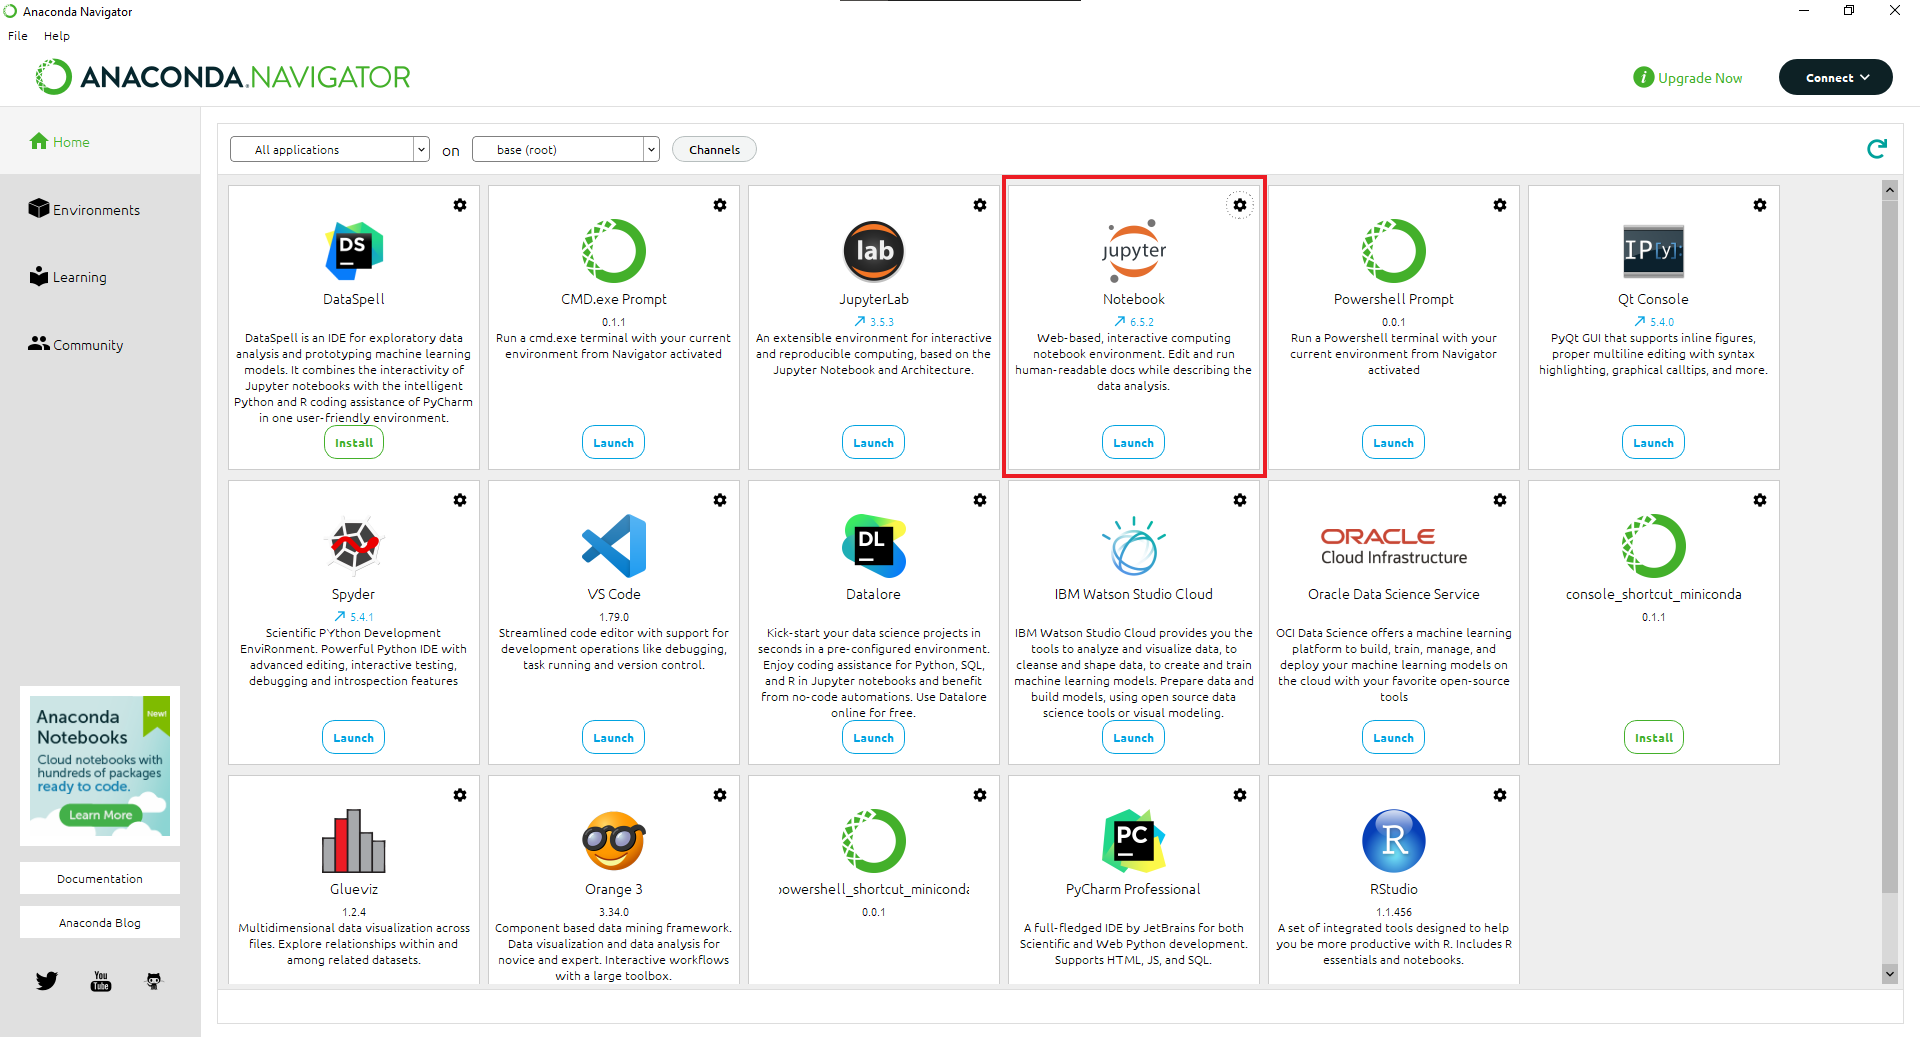Screen dimensions: 1920x1037
Task: Open settings gear on console_shortcut_miniconda card
Action: click(x=1760, y=500)
